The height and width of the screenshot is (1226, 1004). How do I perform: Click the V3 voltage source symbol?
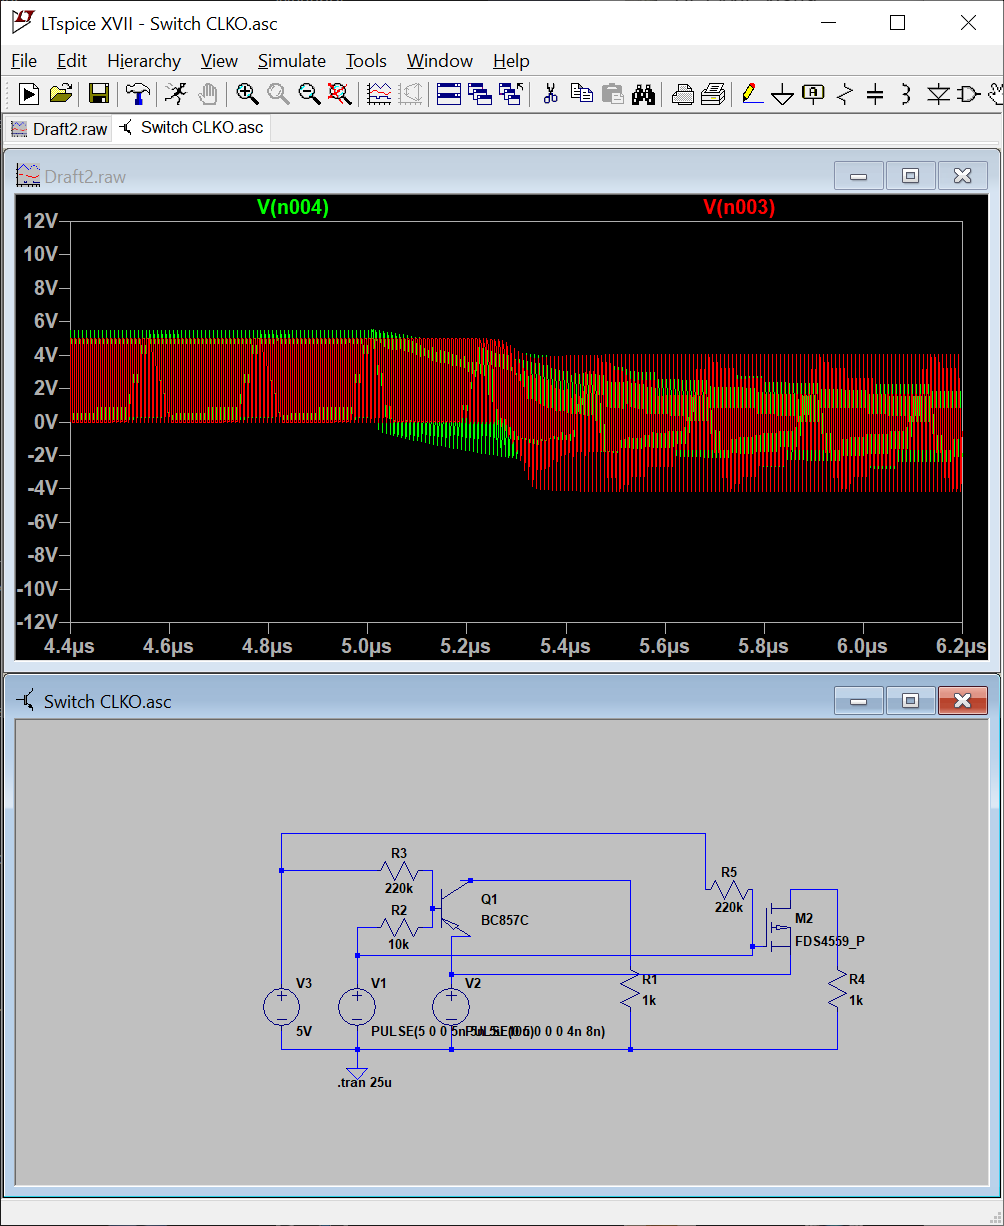[281, 1006]
